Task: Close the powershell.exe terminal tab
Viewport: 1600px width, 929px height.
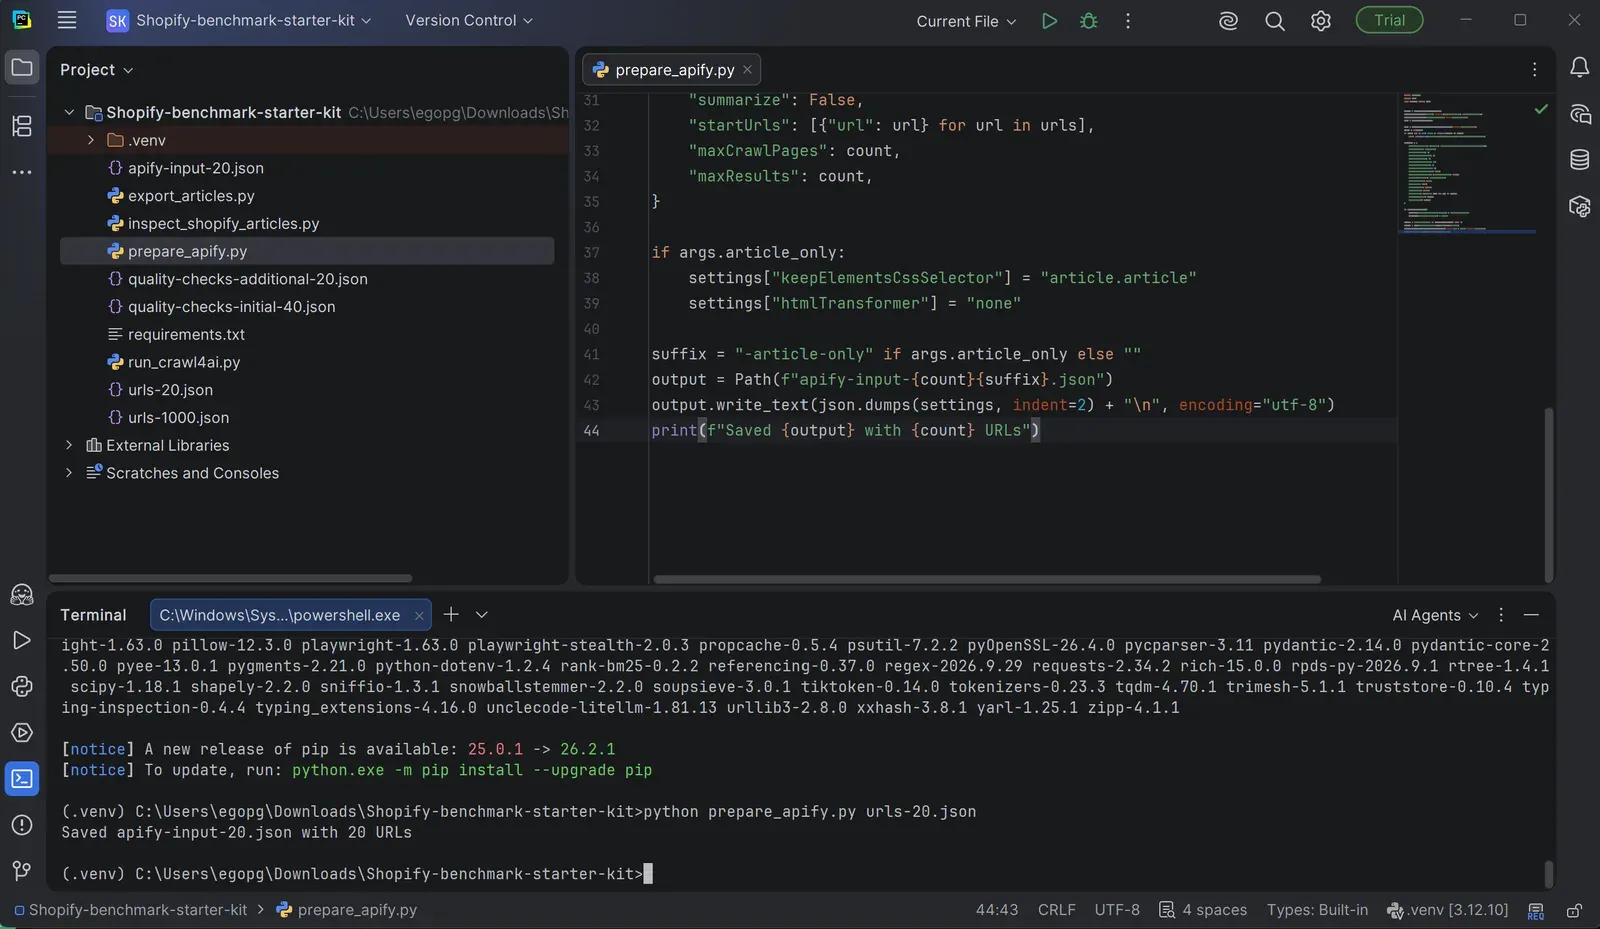Action: (419, 615)
